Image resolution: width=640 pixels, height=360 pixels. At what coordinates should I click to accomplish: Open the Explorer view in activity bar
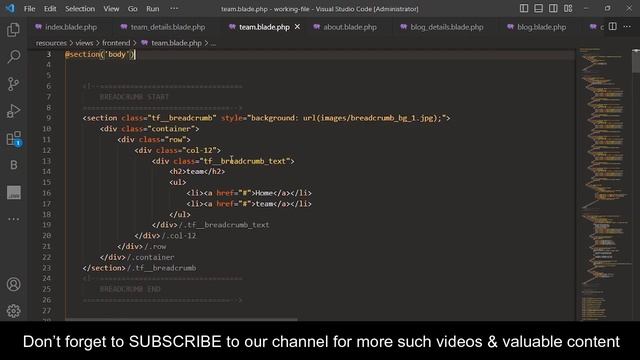tap(13, 29)
